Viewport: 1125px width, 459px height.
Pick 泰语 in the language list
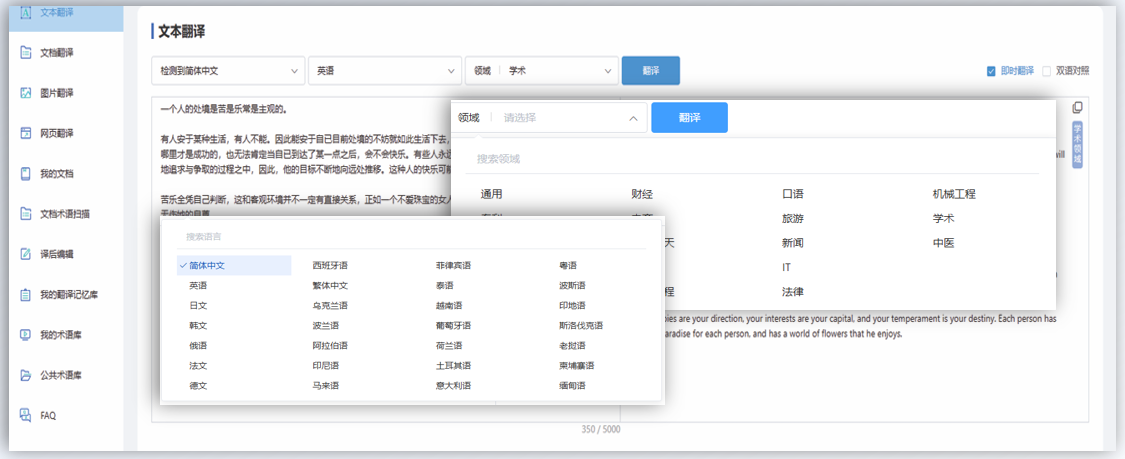[445, 285]
